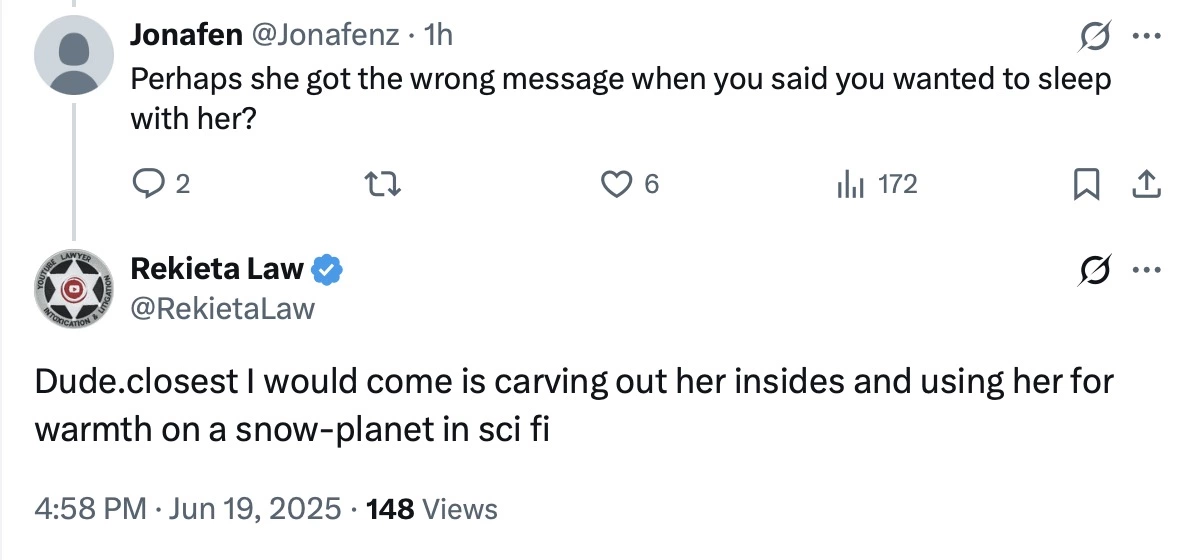Like Jonafen's tweet with heart icon
The image size is (1198, 560).
[x=615, y=184]
